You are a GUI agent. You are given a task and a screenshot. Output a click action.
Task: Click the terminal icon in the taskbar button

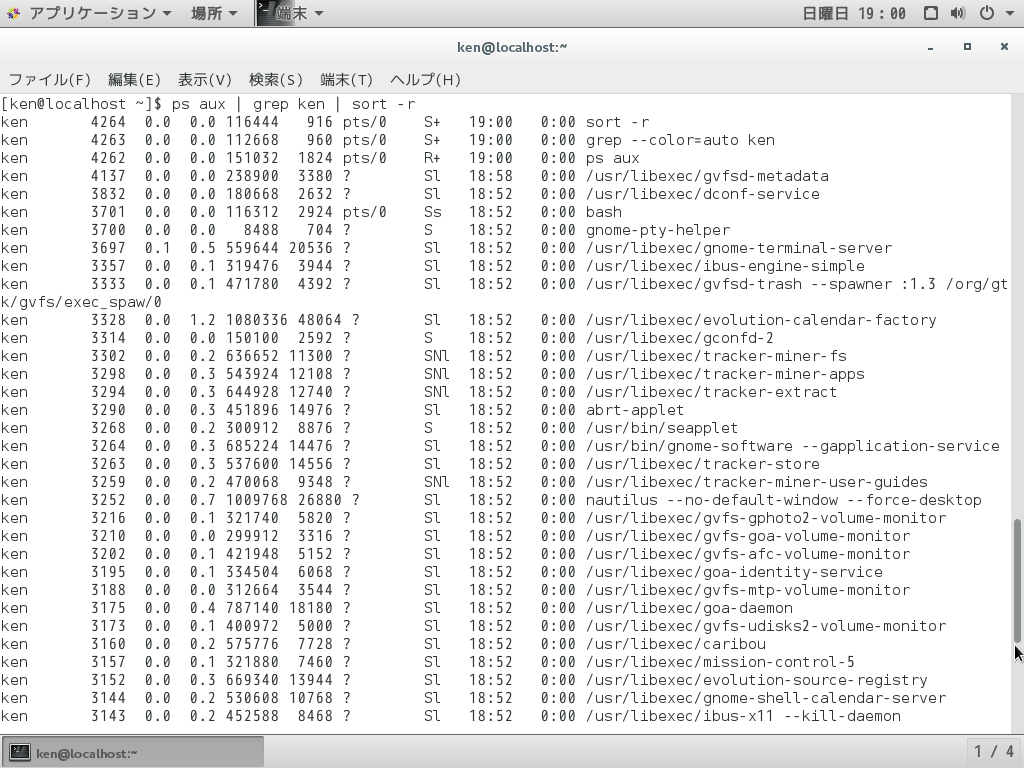tap(20, 752)
